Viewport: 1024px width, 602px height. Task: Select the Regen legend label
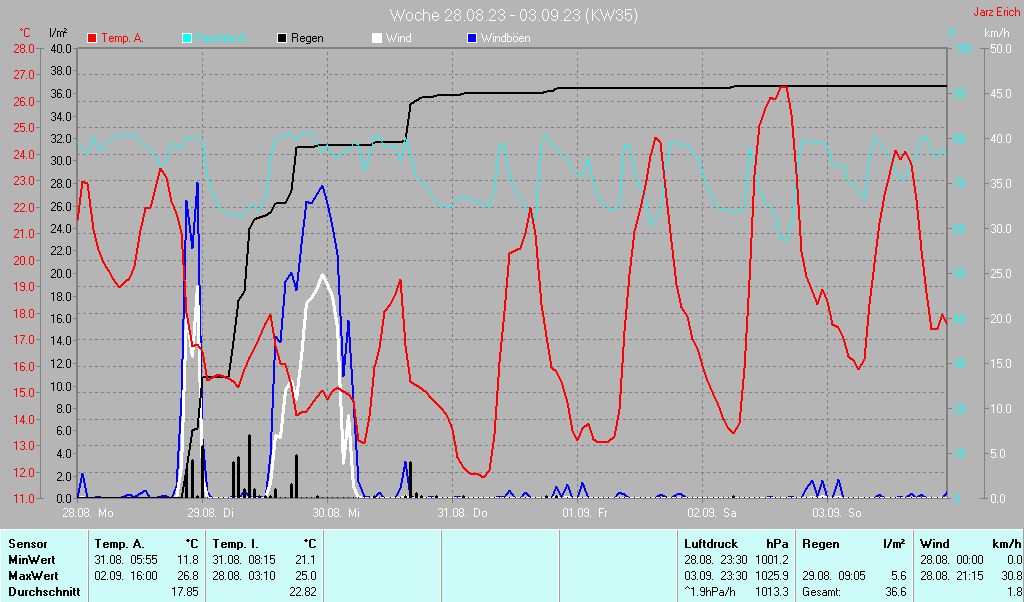[x=307, y=38]
